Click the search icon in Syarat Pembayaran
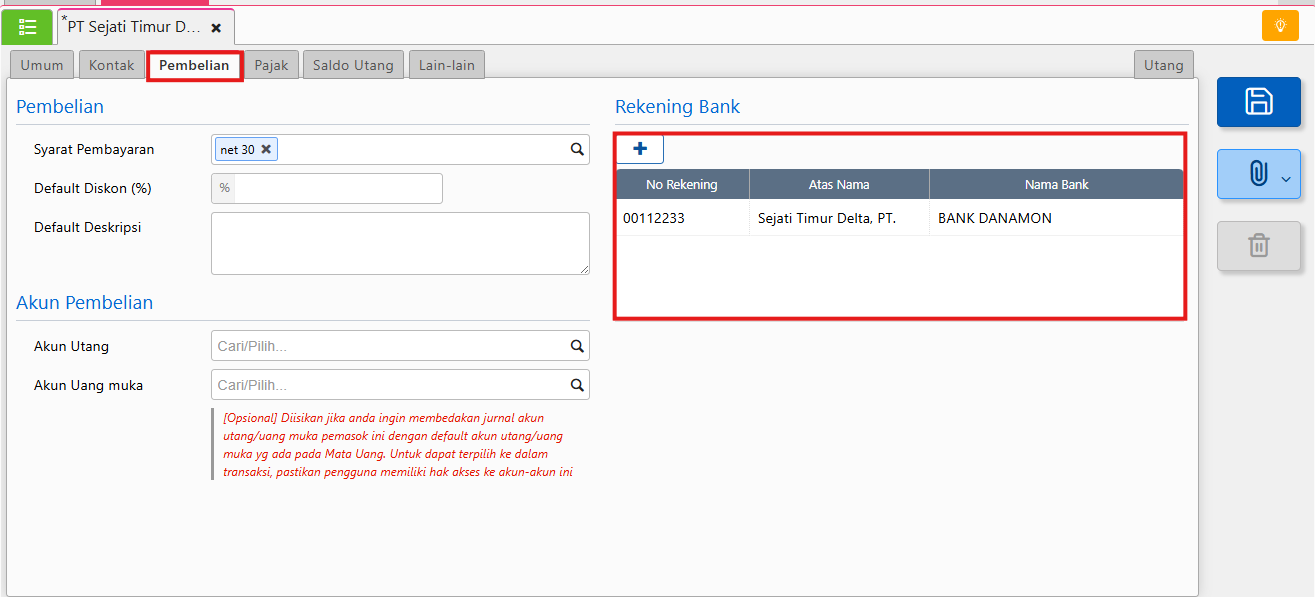This screenshot has width=1315, height=597. point(577,149)
